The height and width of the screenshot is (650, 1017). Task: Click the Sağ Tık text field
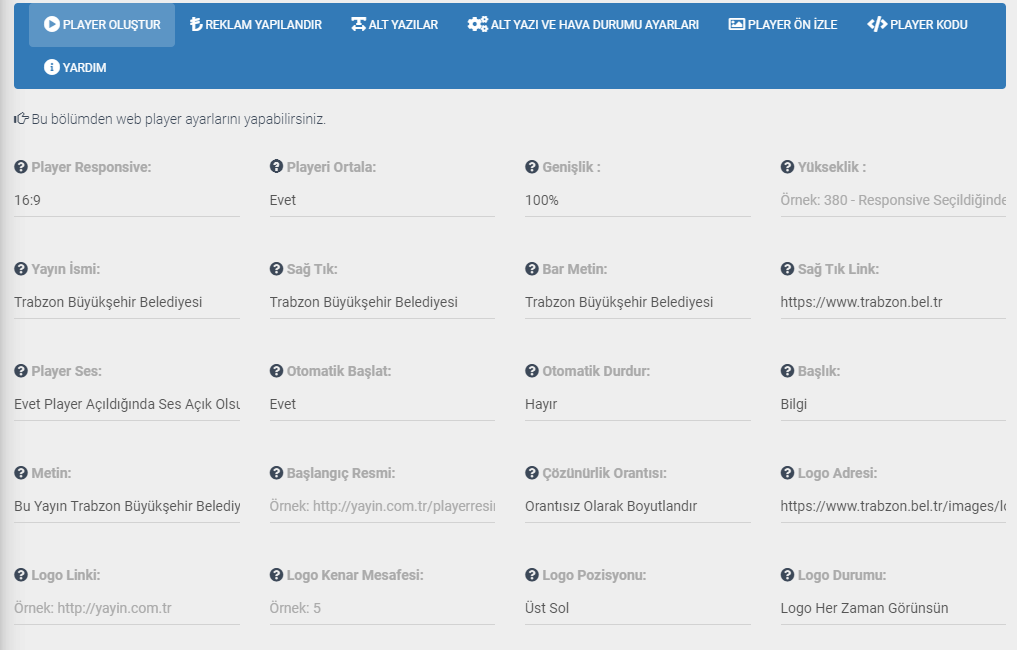[382, 302]
